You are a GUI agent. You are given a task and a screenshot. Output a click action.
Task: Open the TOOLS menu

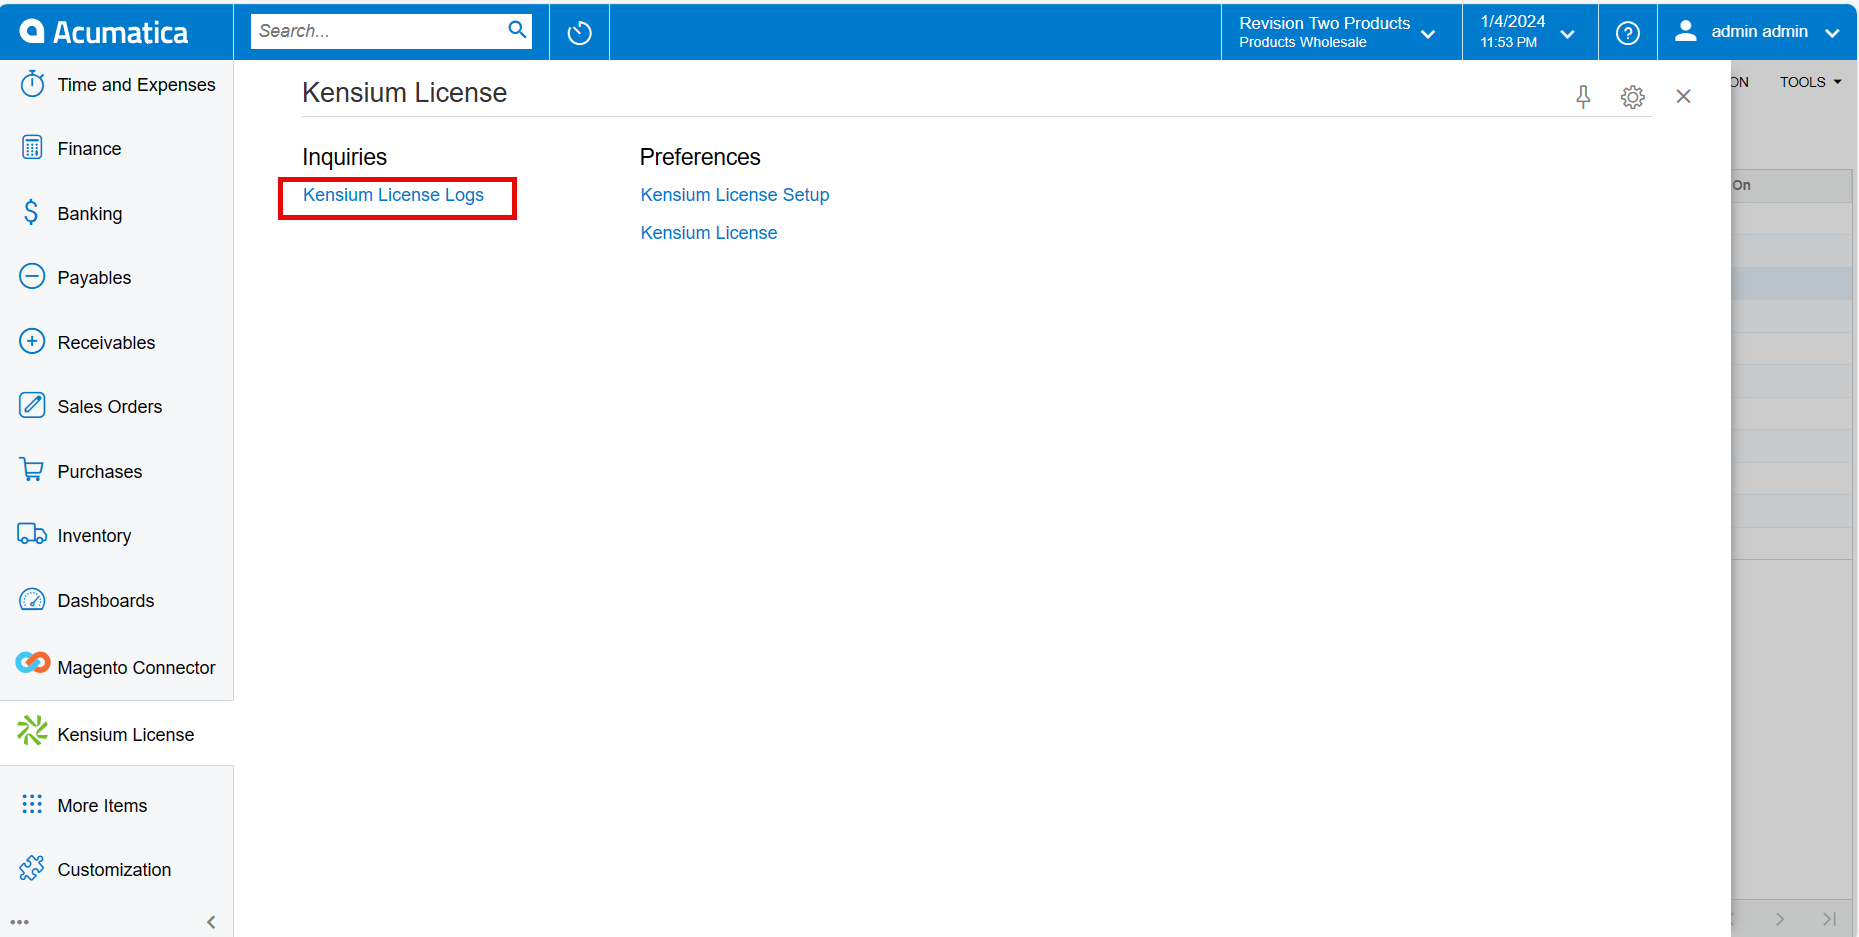click(1809, 82)
